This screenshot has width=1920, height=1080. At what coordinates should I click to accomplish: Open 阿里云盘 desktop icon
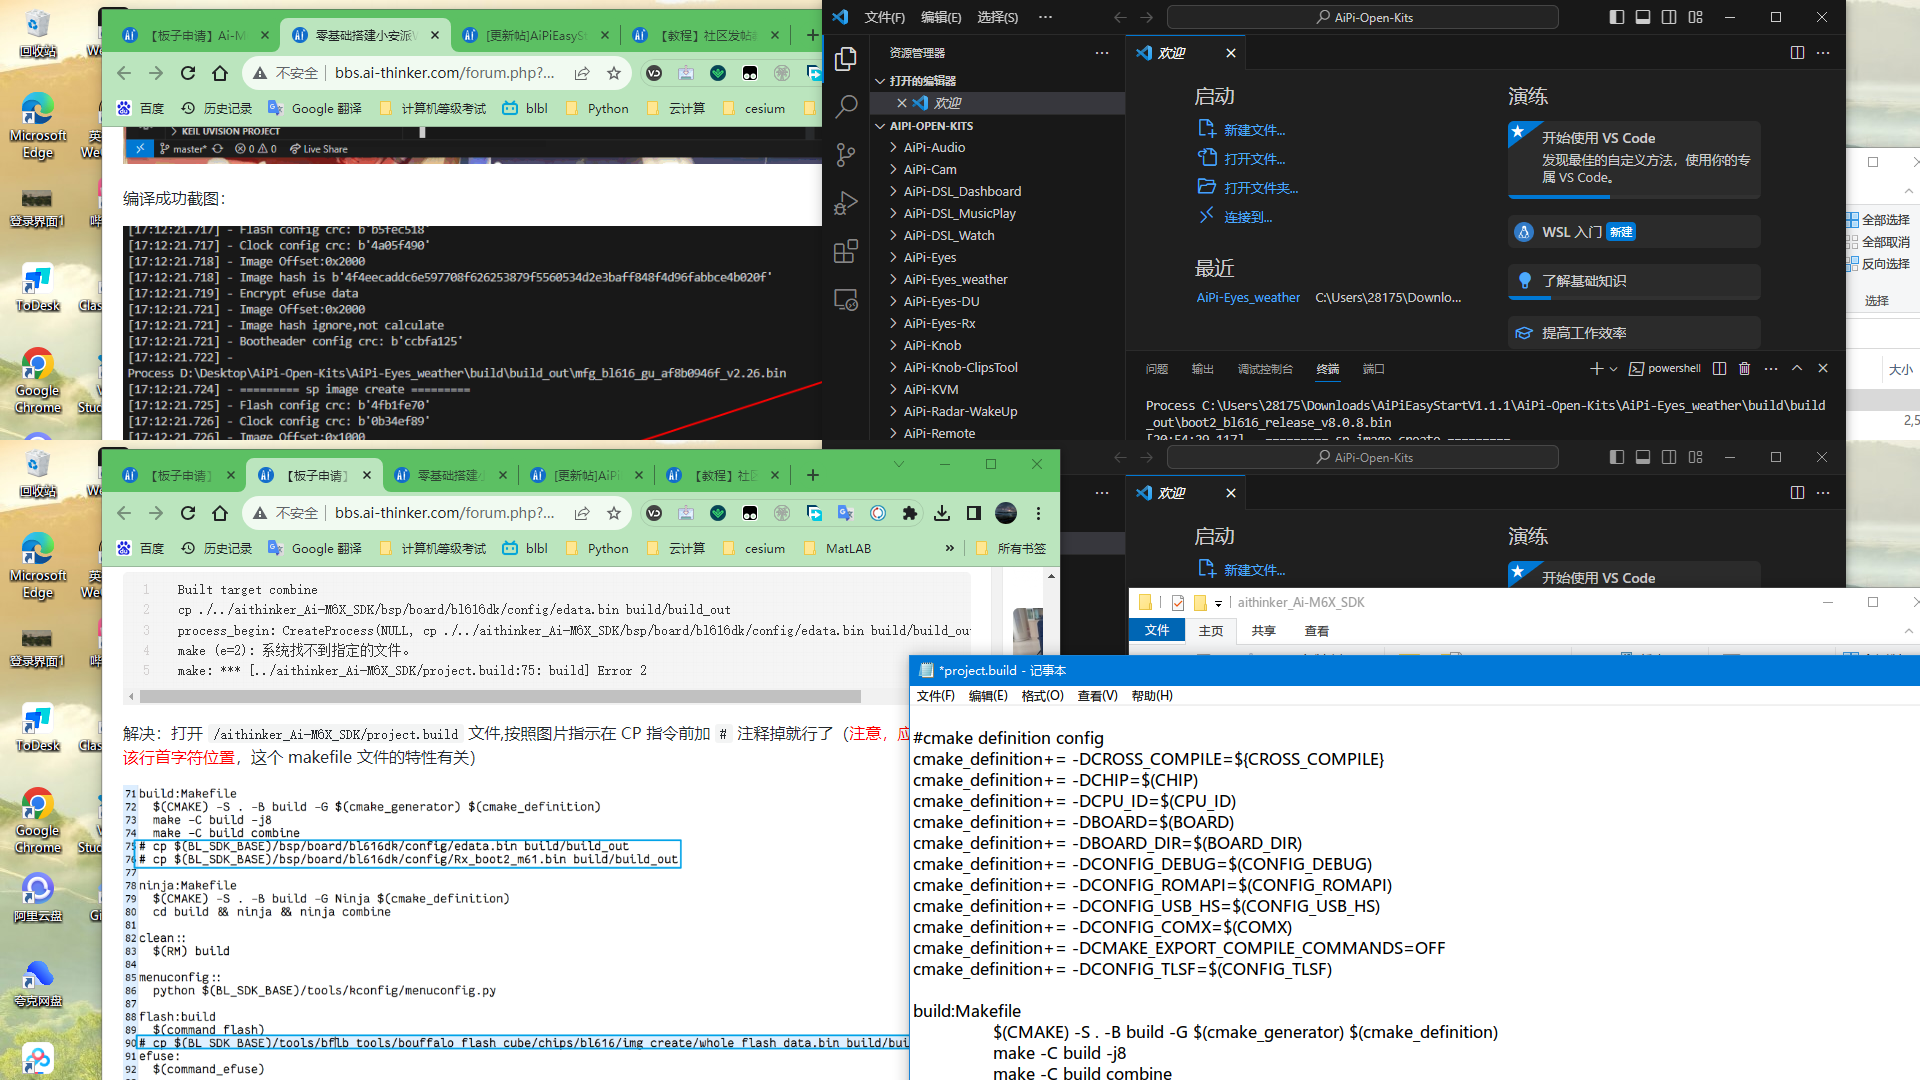38,897
